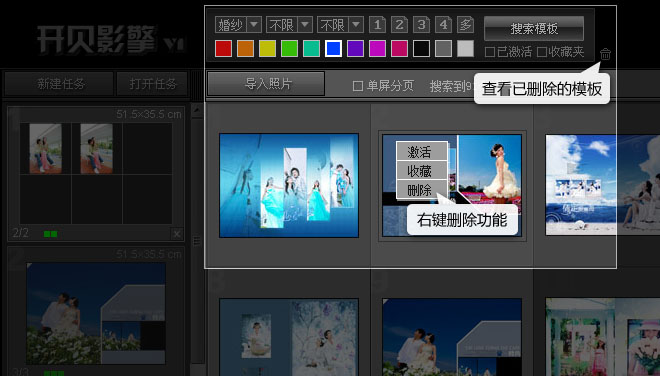Select the green garden template in second row

602,337
